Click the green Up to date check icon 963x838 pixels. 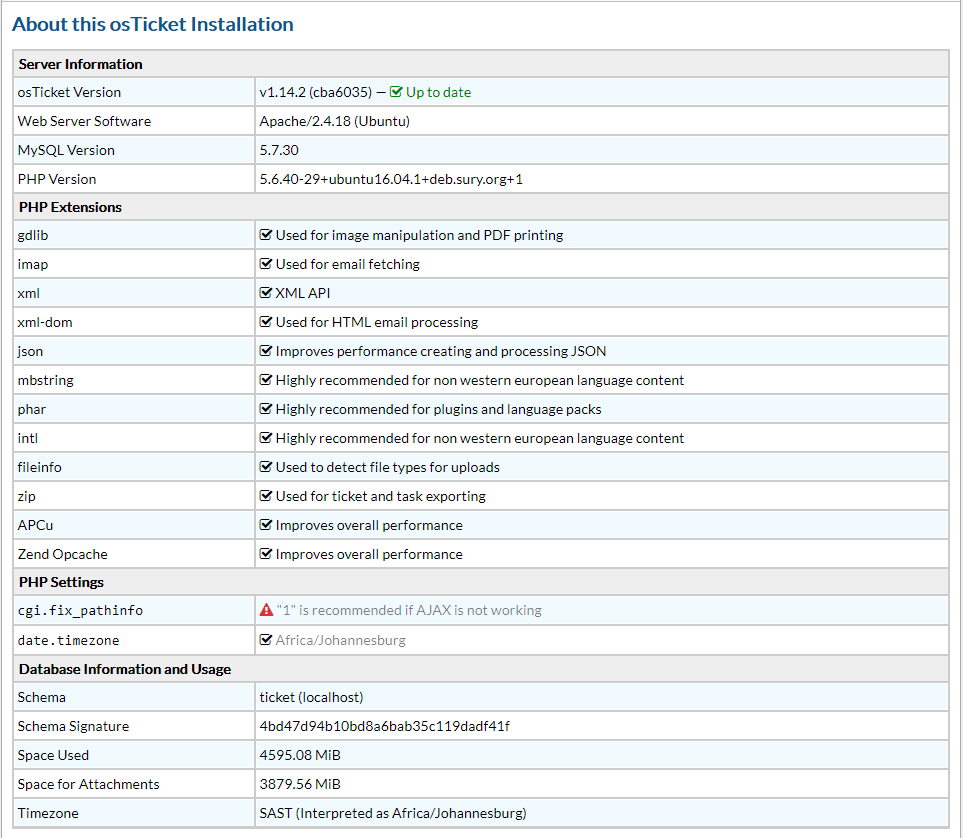pyautogui.click(x=396, y=92)
